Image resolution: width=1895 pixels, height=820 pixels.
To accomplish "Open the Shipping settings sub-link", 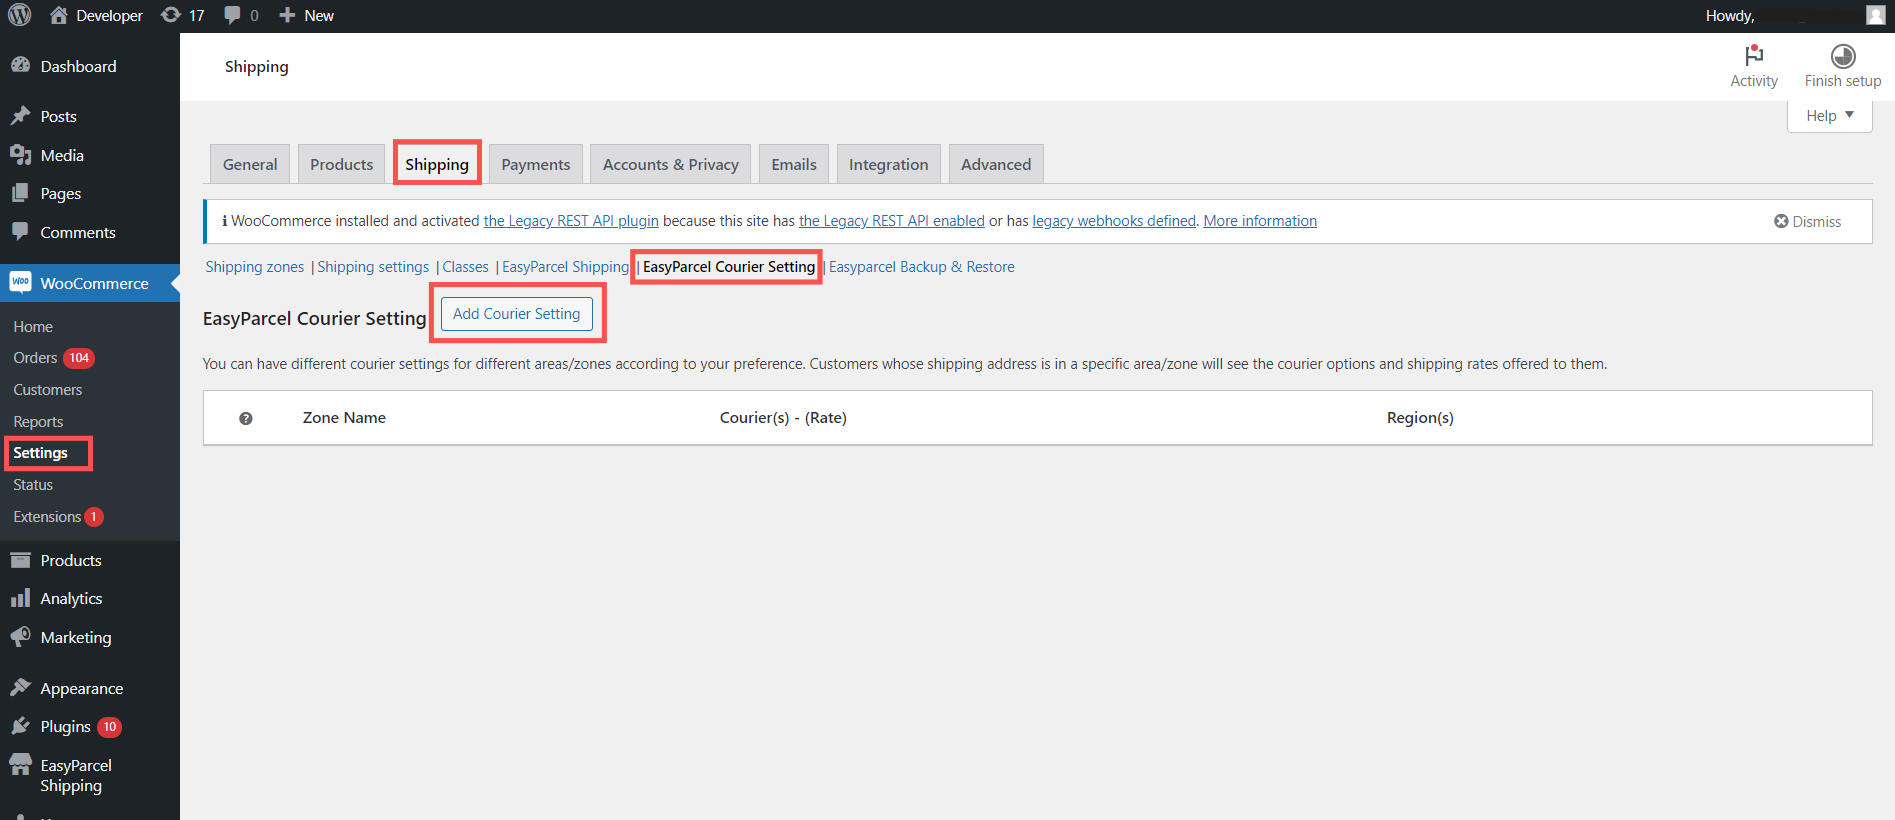I will (x=373, y=267).
